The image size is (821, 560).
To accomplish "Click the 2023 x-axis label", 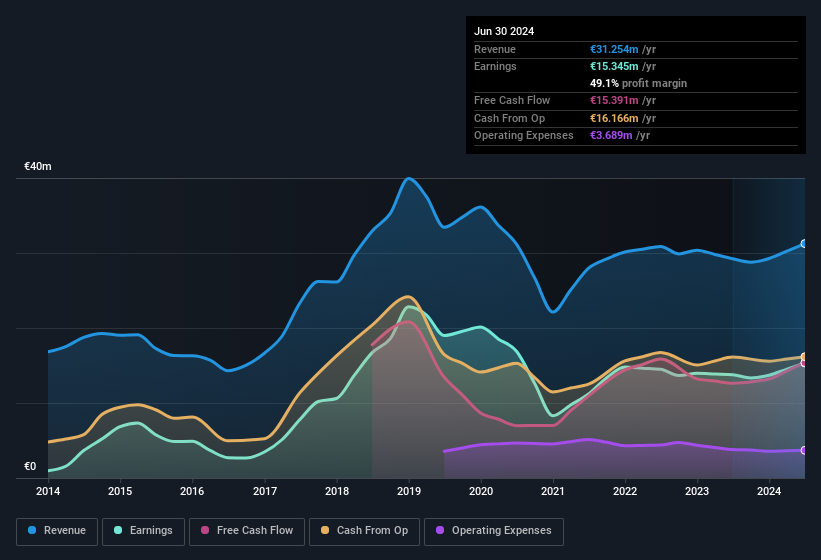I will tap(697, 491).
